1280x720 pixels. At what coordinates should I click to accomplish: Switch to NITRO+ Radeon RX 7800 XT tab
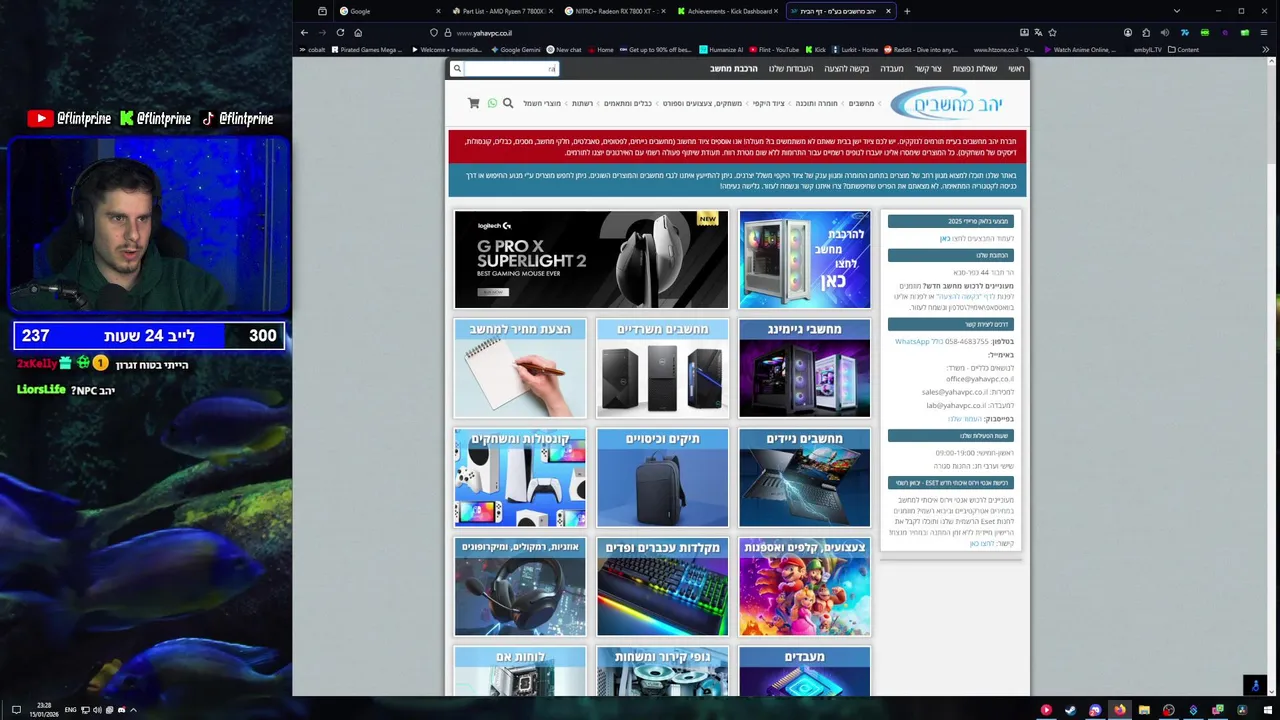coord(614,11)
